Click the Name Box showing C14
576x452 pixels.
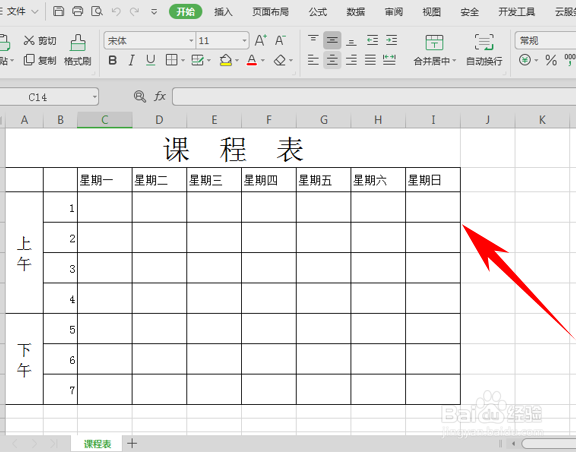point(49,97)
